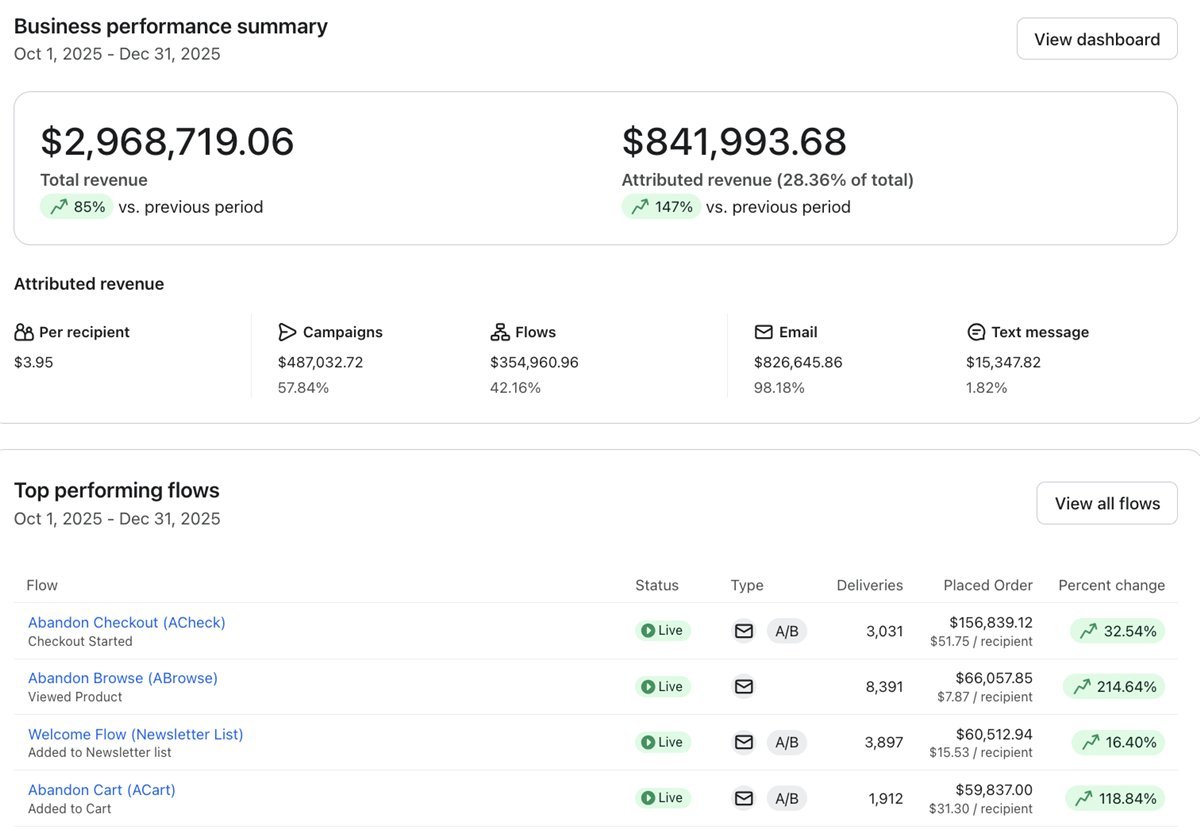The image size is (1200, 829).
Task: Click the View all flows button
Action: coord(1107,503)
